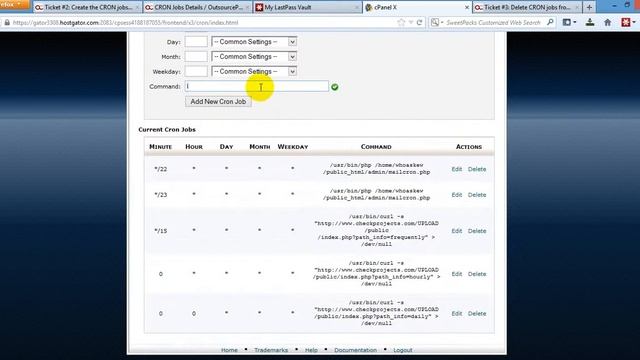Click into the Day input field

click(196, 42)
